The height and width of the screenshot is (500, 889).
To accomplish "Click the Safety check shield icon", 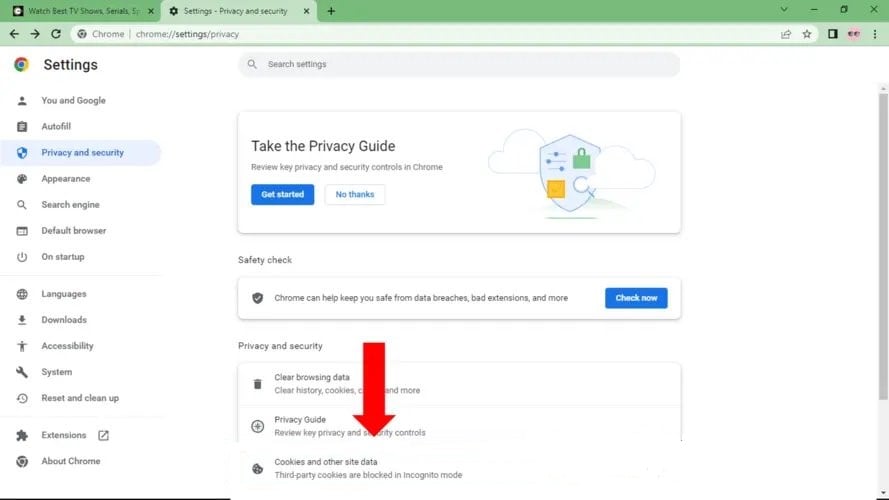I will pyautogui.click(x=257, y=298).
